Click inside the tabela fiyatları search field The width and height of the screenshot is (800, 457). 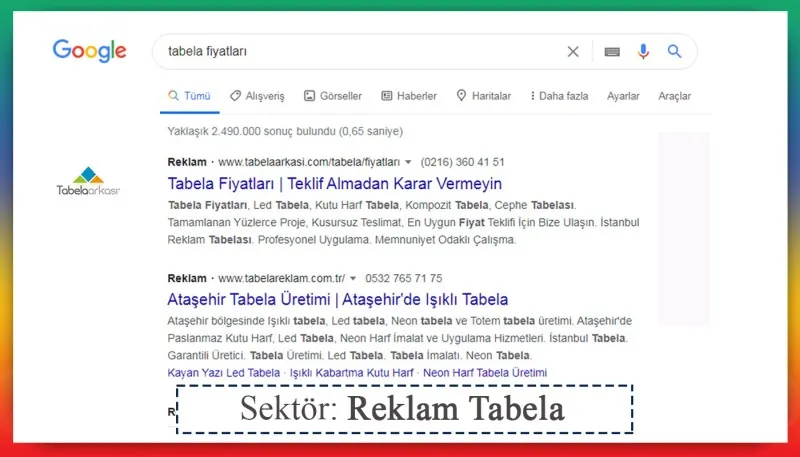[350, 52]
